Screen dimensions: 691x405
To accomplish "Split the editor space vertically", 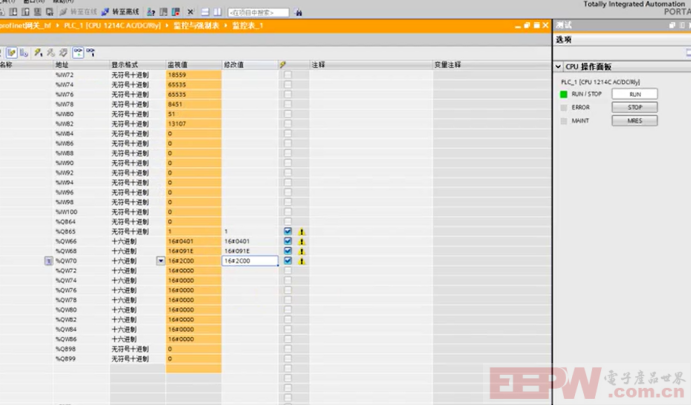I will (x=217, y=12).
